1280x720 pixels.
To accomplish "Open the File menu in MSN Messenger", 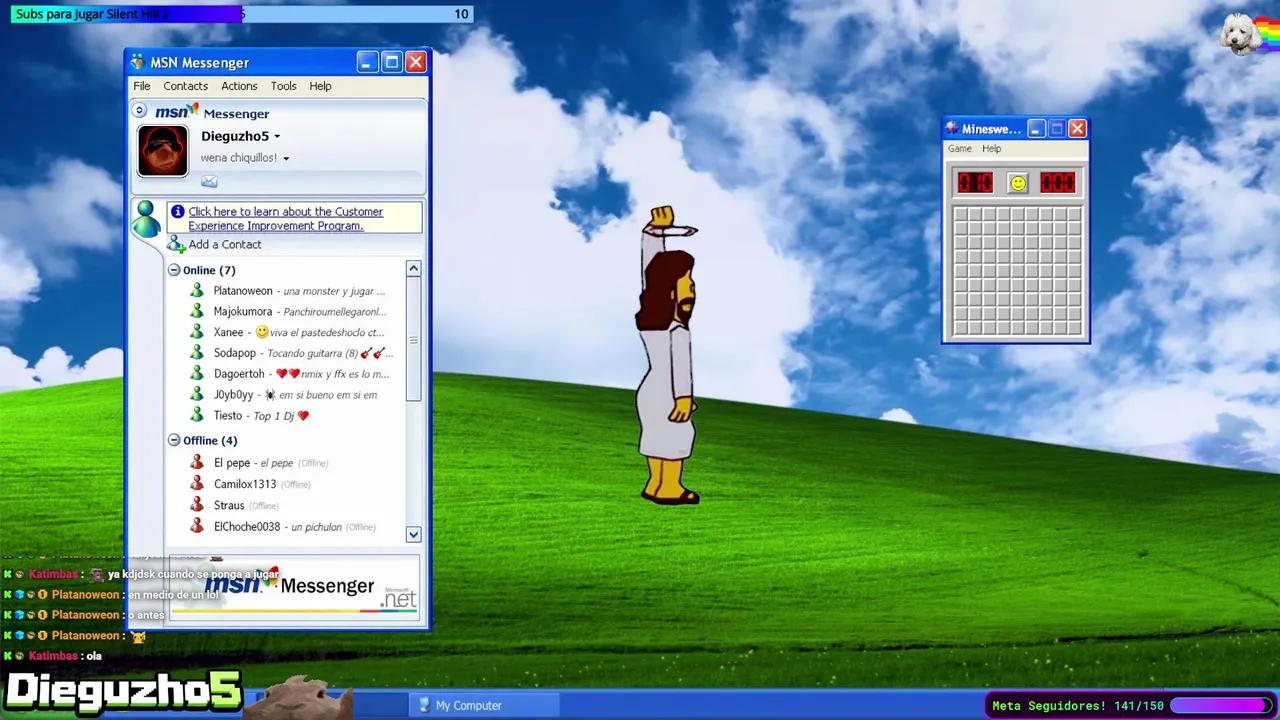I will click(x=142, y=86).
